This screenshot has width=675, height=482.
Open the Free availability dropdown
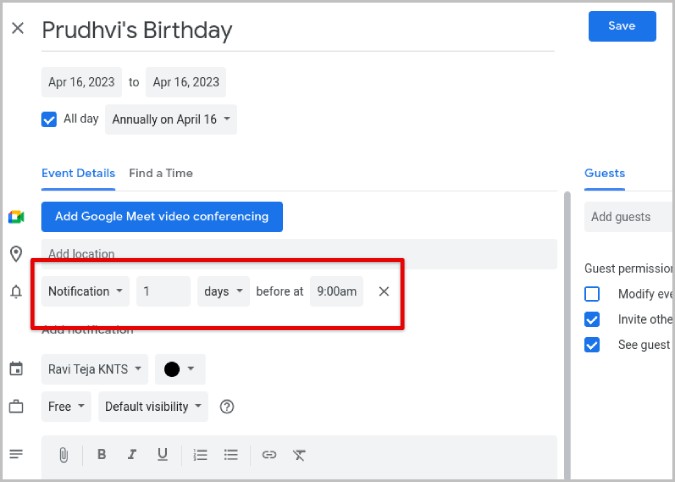[66, 407]
